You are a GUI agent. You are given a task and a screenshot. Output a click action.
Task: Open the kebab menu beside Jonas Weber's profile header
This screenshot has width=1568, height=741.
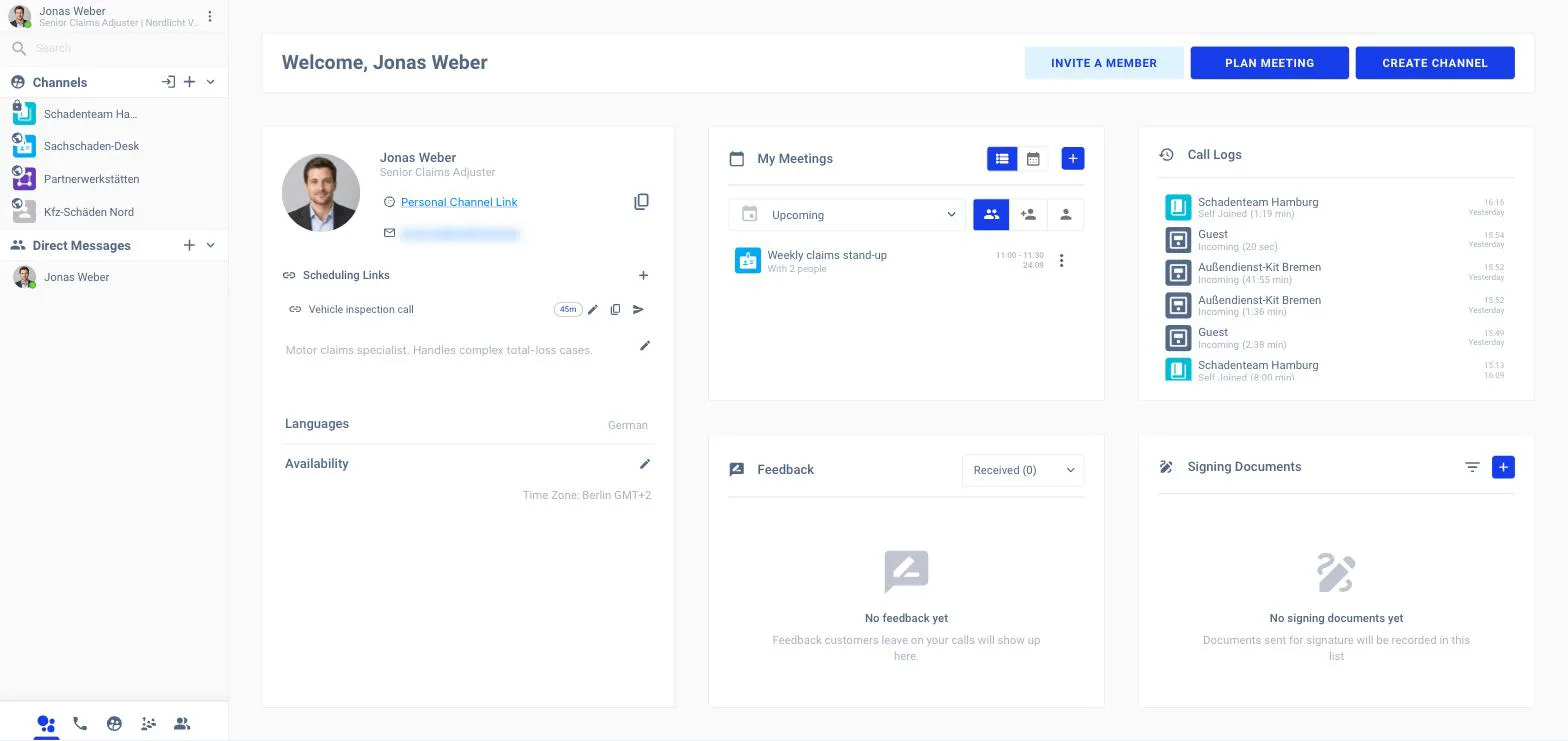[209, 16]
